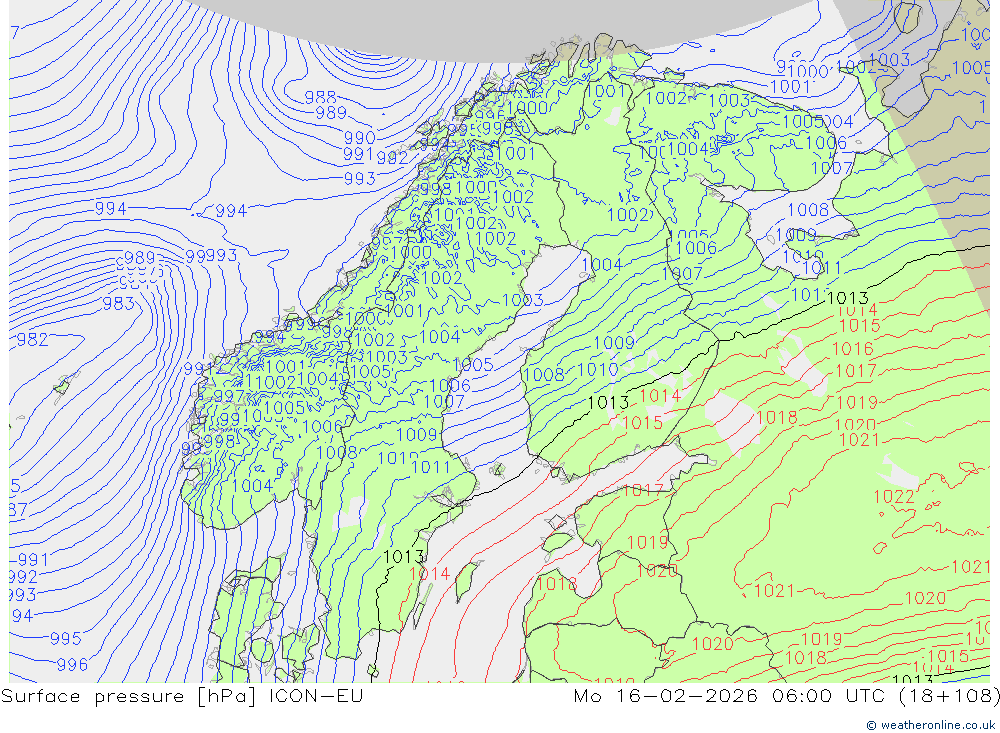Click the 995 isobar label

66,639
